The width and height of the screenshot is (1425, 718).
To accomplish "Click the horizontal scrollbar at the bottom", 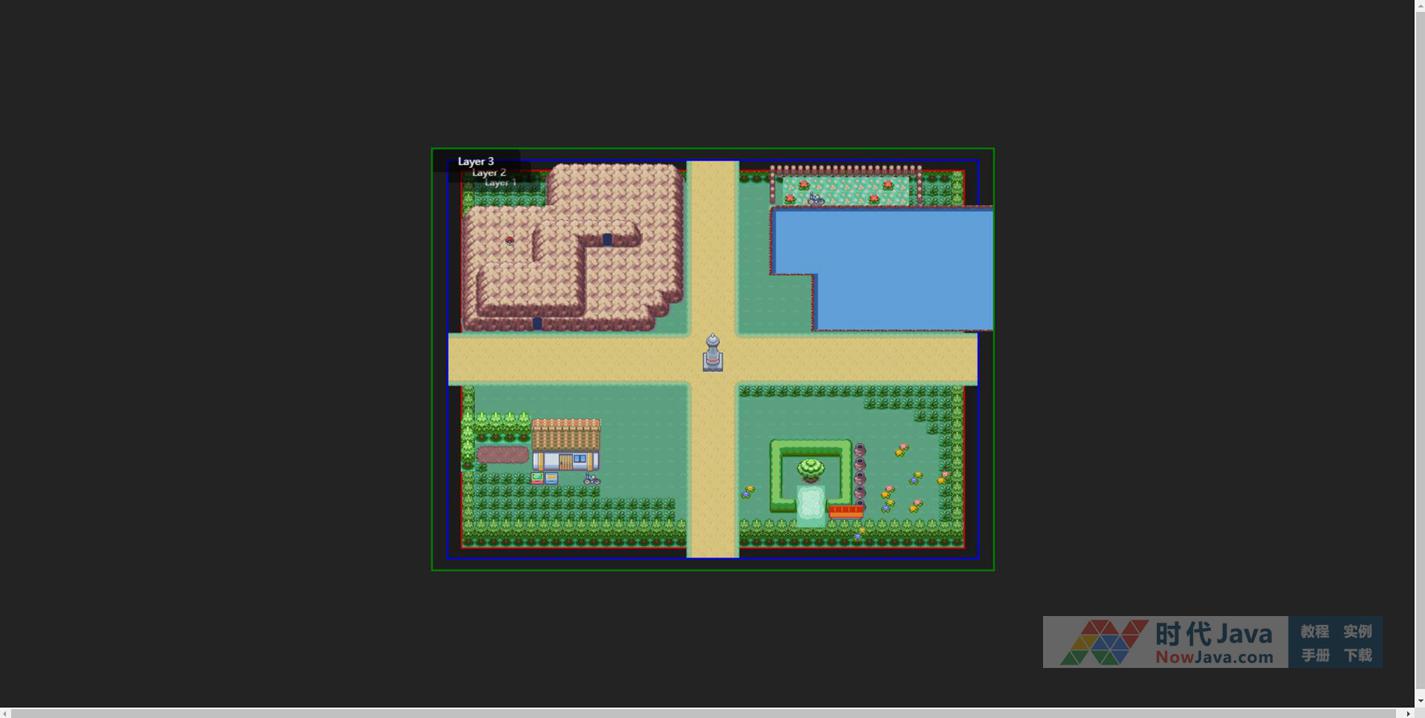I will (x=706, y=713).
